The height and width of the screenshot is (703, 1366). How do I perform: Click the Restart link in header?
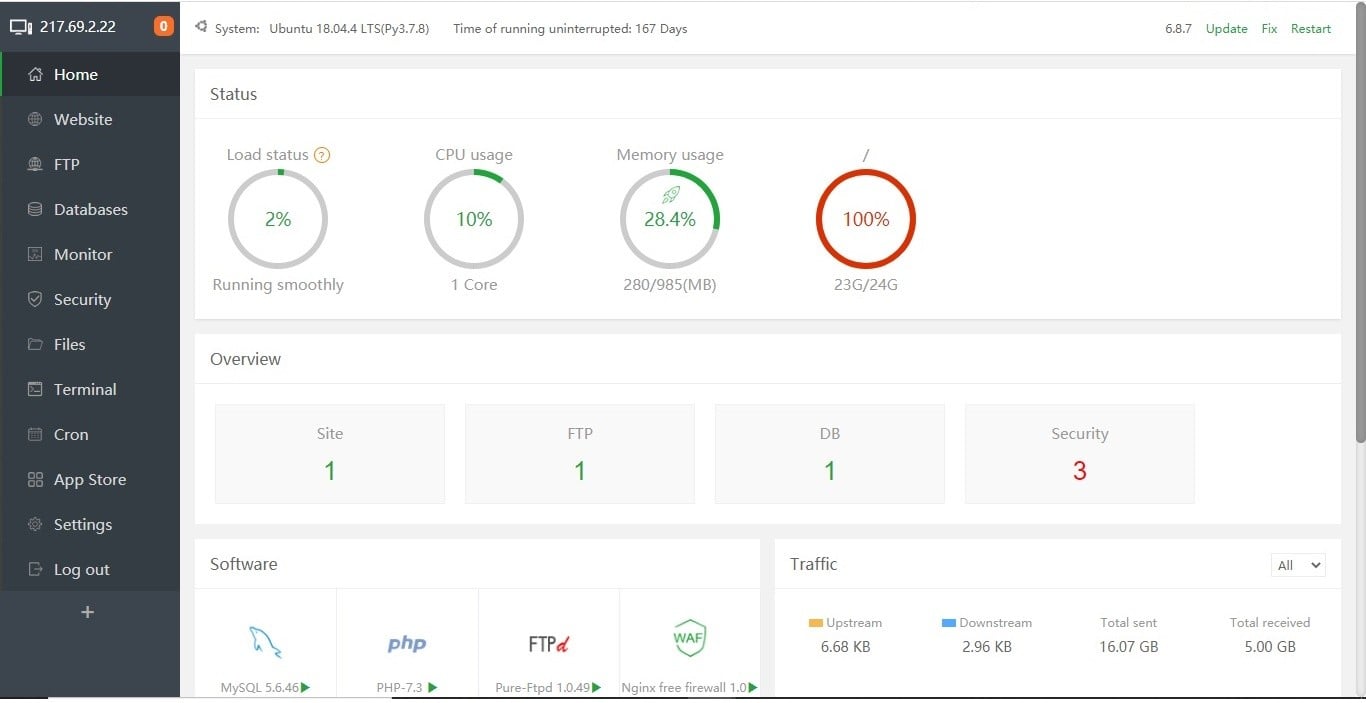(x=1311, y=28)
